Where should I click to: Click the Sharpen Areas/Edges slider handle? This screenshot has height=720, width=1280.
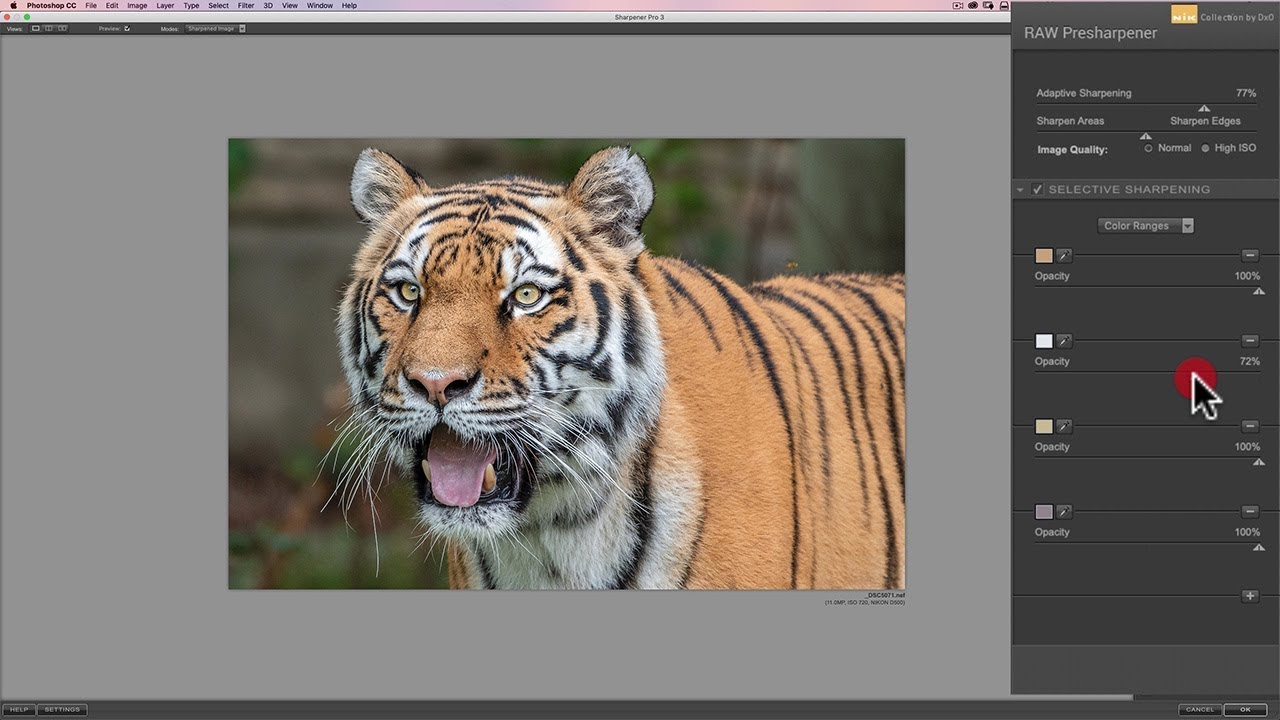[1146, 136]
